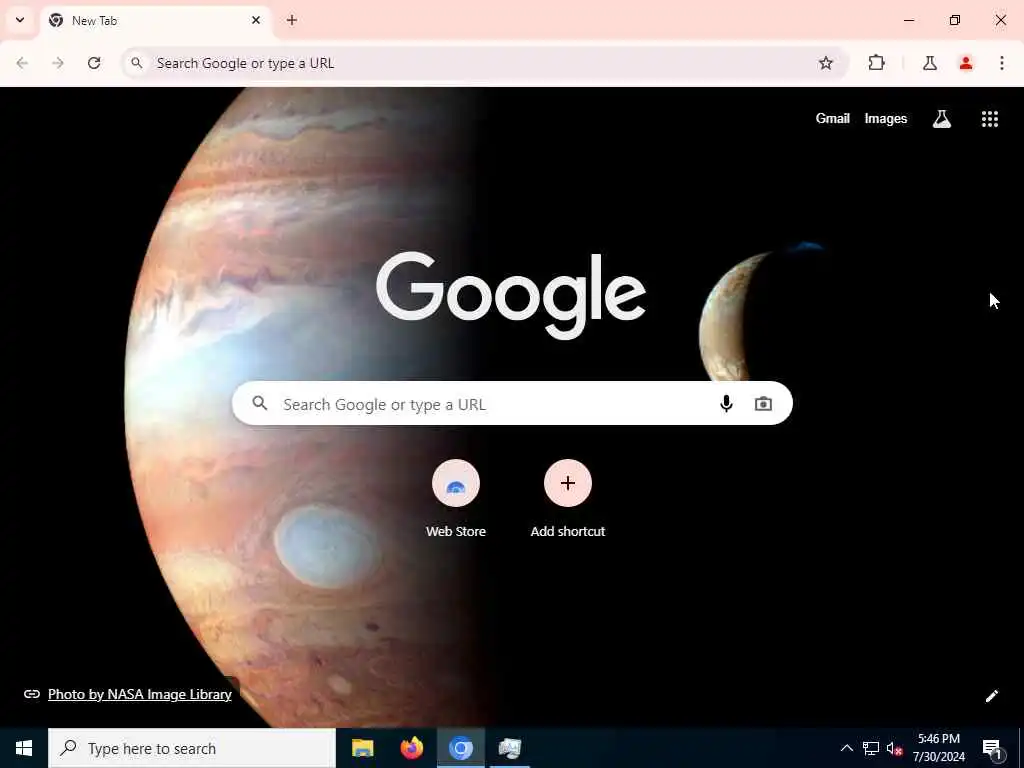Screen dimensions: 1024x768
Task: Select the New Tab browser tab
Action: tap(156, 20)
